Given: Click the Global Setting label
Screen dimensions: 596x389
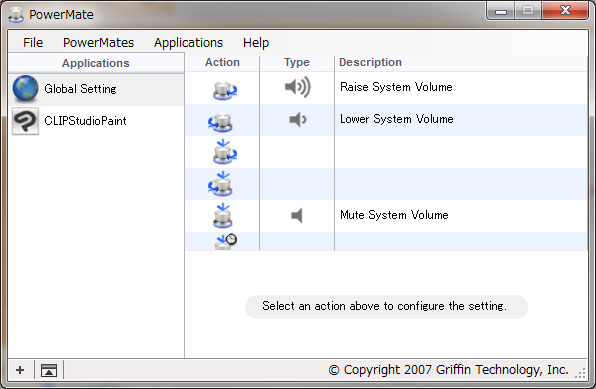Looking at the screenshot, I should tap(80, 89).
